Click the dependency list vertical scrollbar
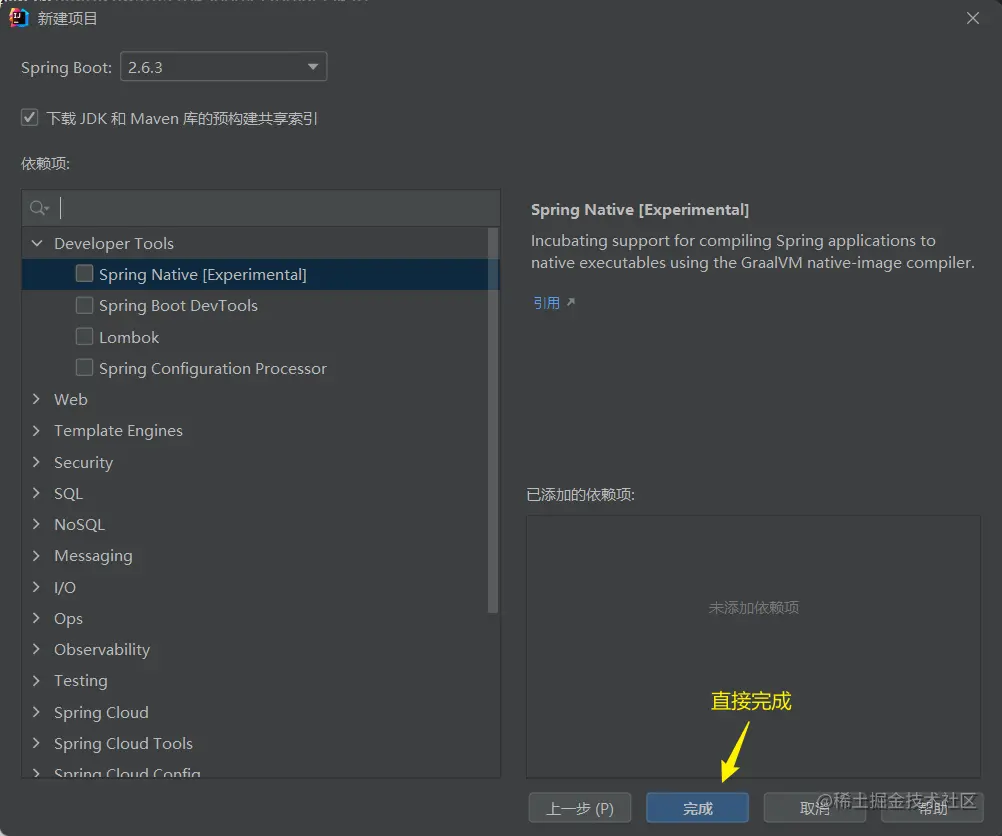Screen dimensions: 1002x836 [x=493, y=421]
